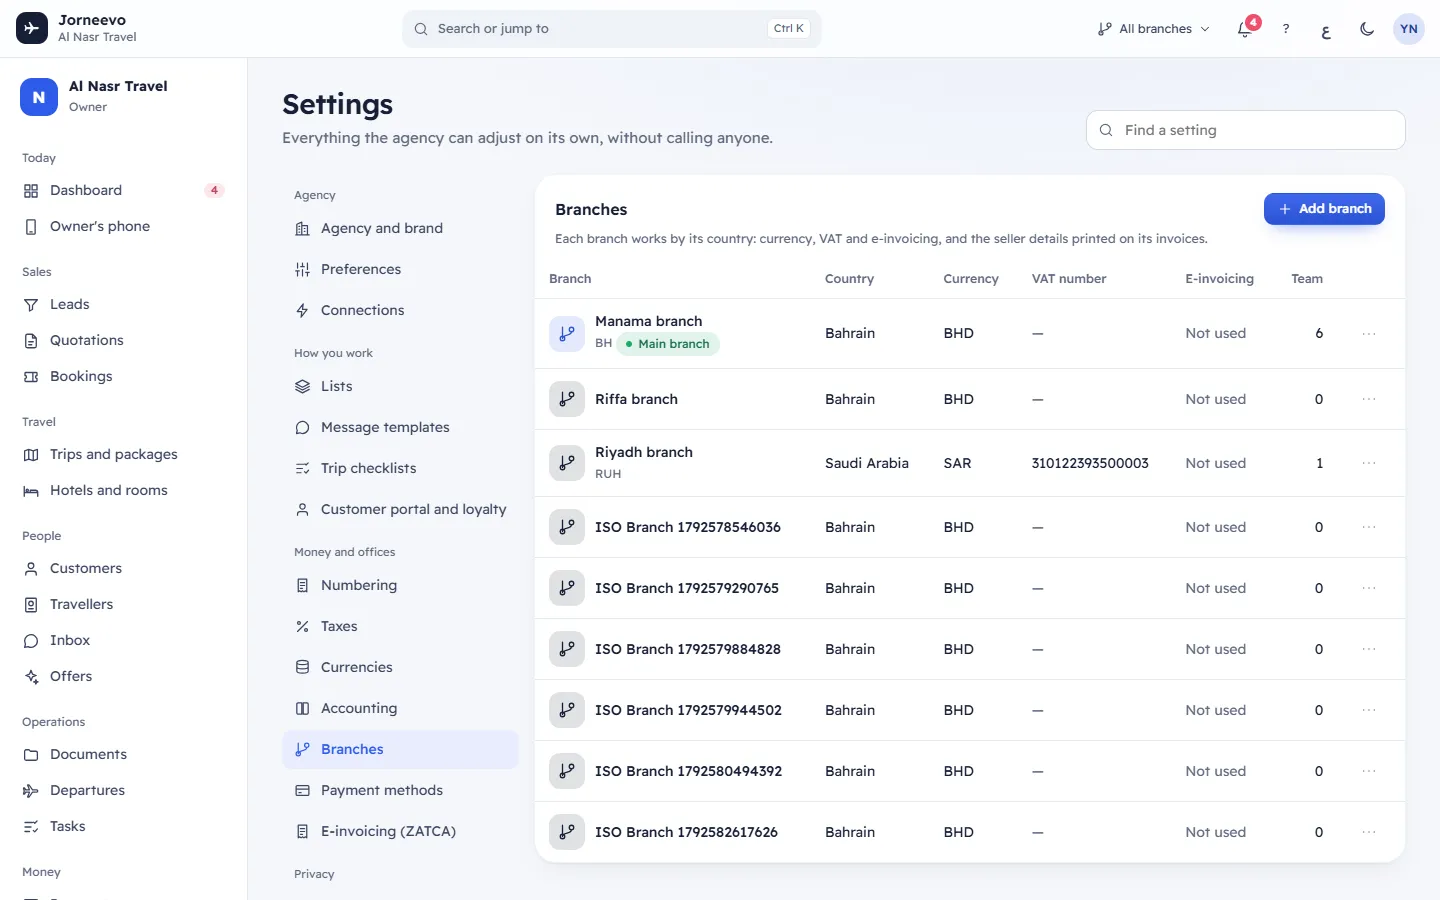Click the Main branch badge
Viewport: 1440px width, 900px height.
tap(667, 344)
